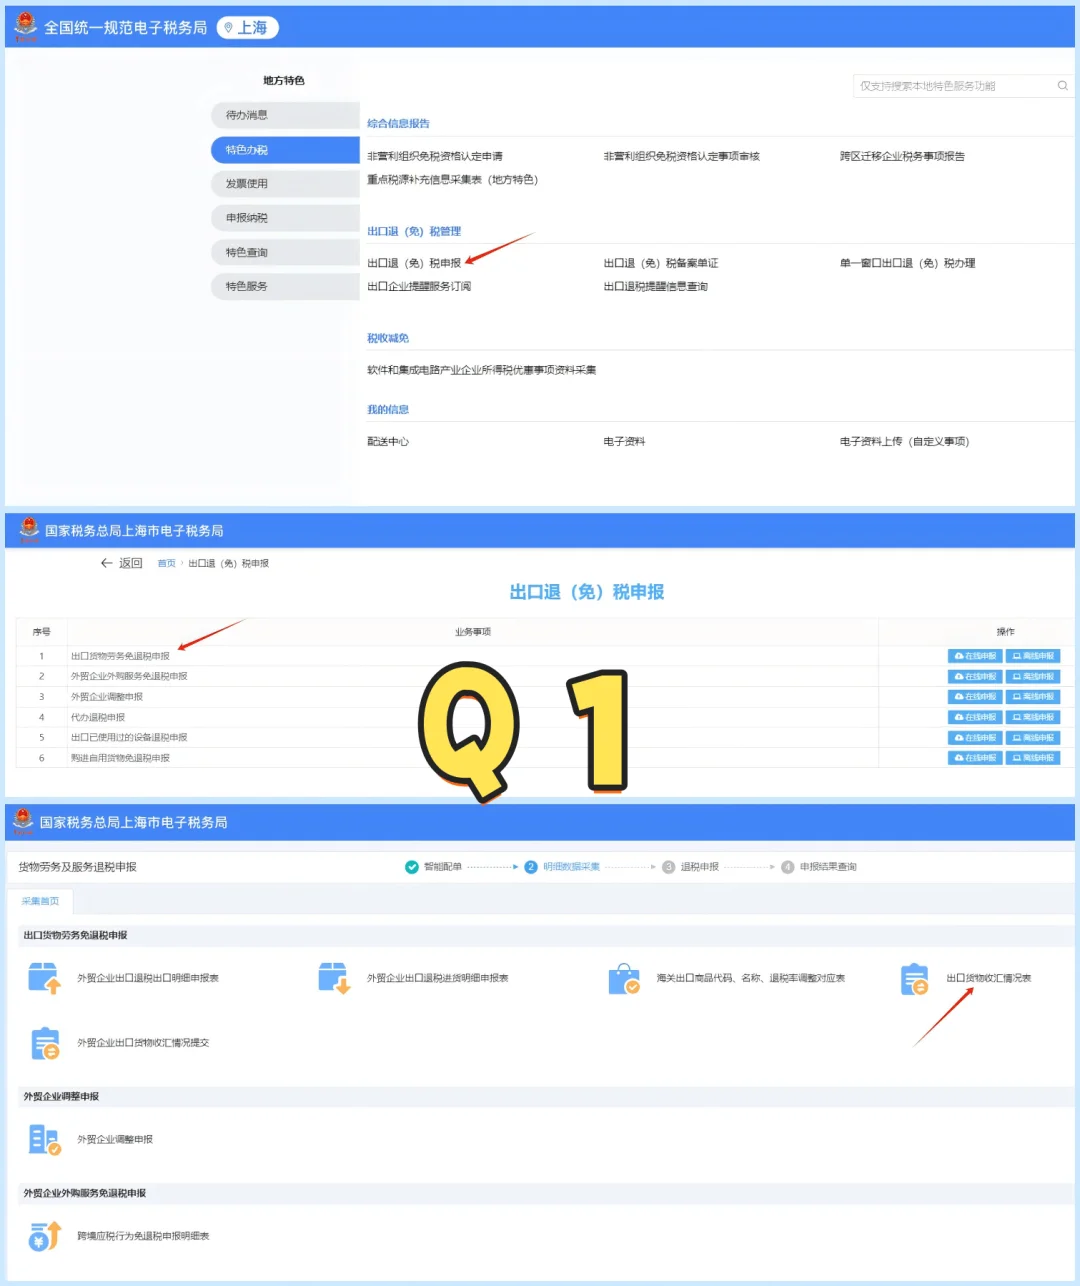The width and height of the screenshot is (1080, 1286).
Task: Click the 外贸企业出口退税进货明细申报表 box icon
Action: [x=334, y=978]
